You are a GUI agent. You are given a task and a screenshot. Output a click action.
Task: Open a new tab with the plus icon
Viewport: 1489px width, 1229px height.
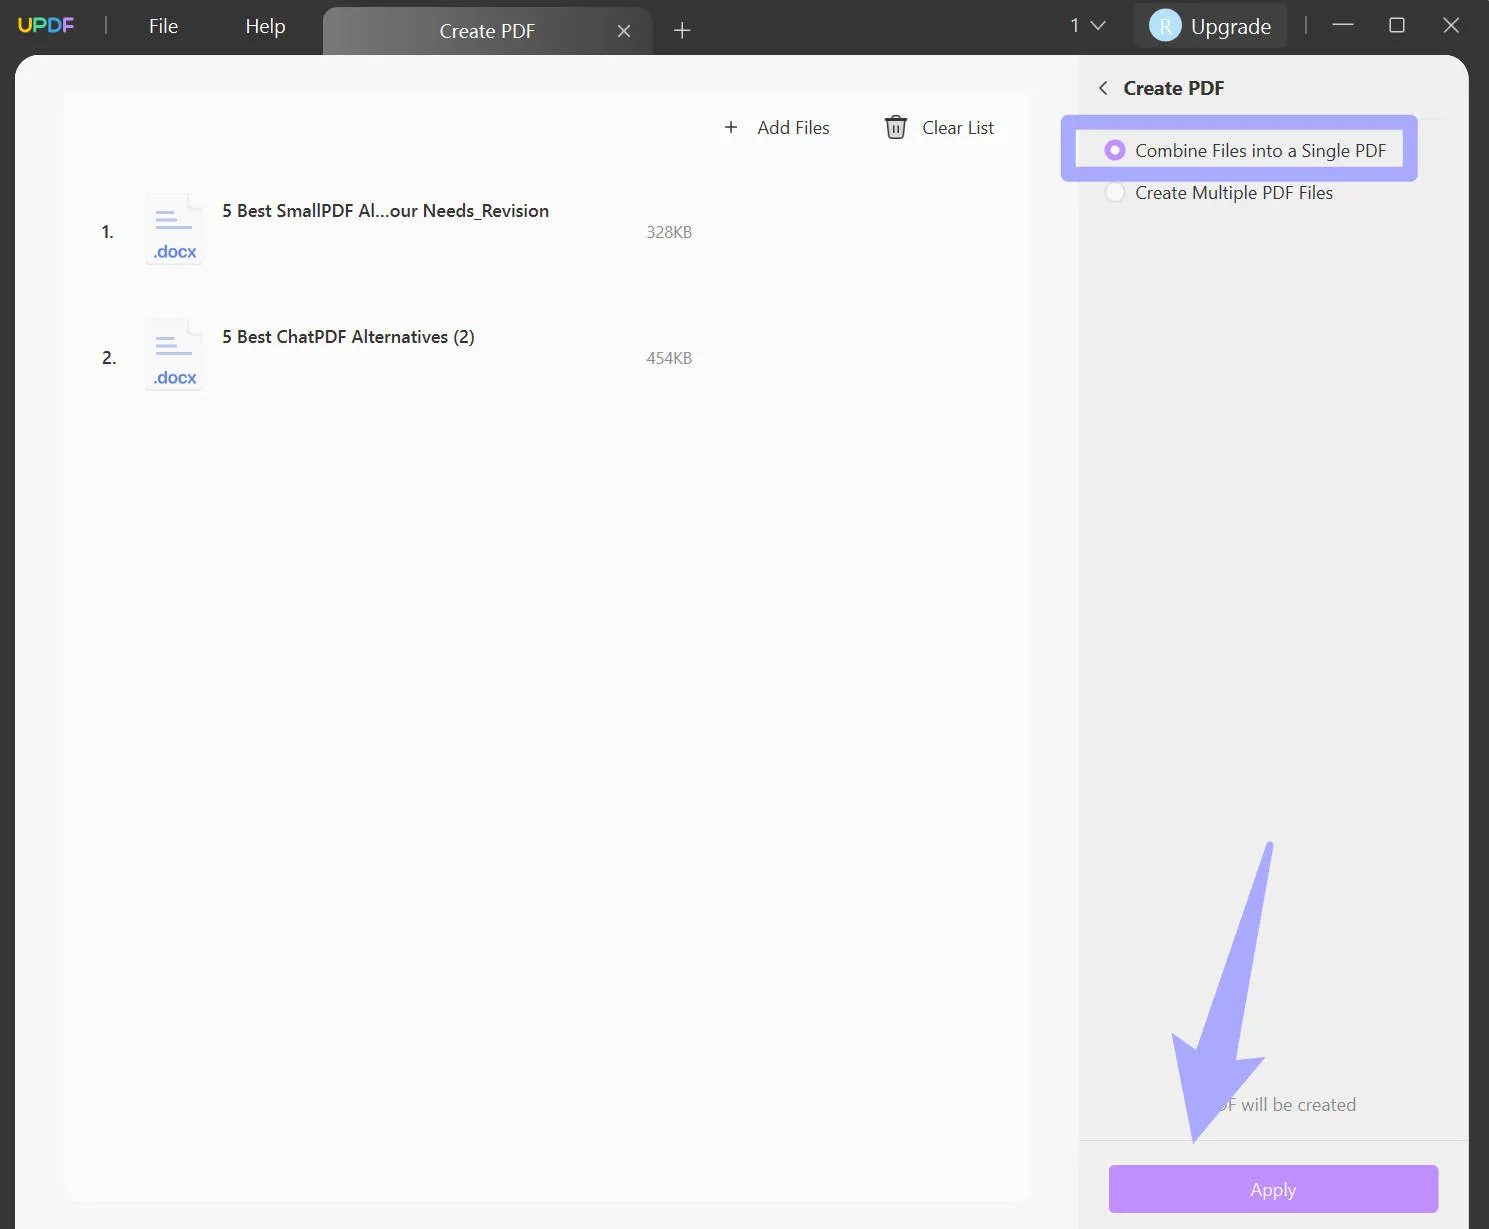click(x=682, y=30)
